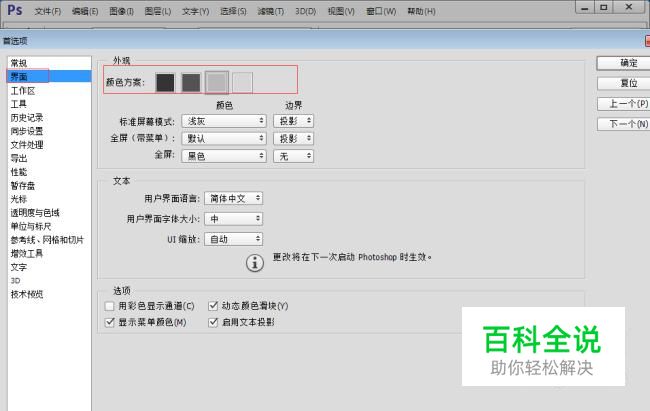The height and width of the screenshot is (411, 650).
Task: Click the info icon beside restart notice
Action: click(255, 263)
